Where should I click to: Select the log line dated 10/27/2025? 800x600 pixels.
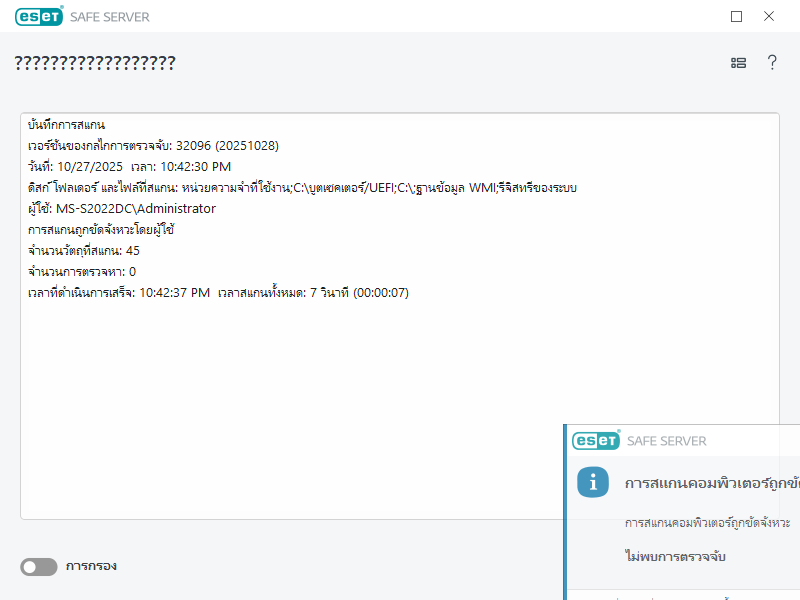[129, 167]
